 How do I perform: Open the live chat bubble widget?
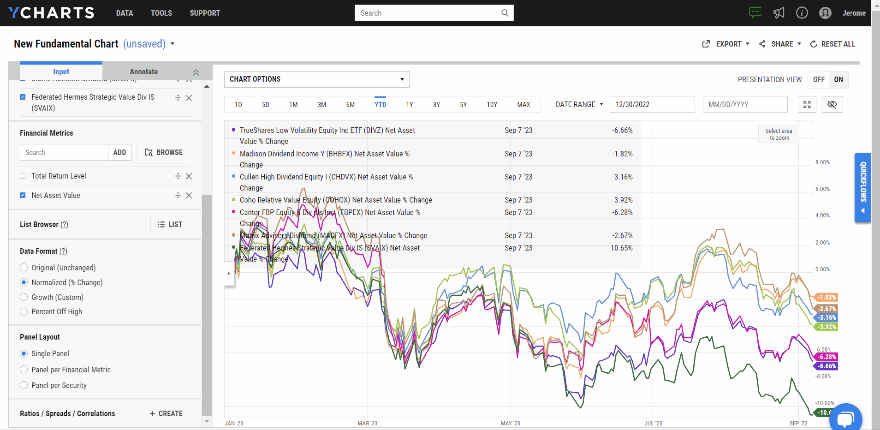[845, 418]
